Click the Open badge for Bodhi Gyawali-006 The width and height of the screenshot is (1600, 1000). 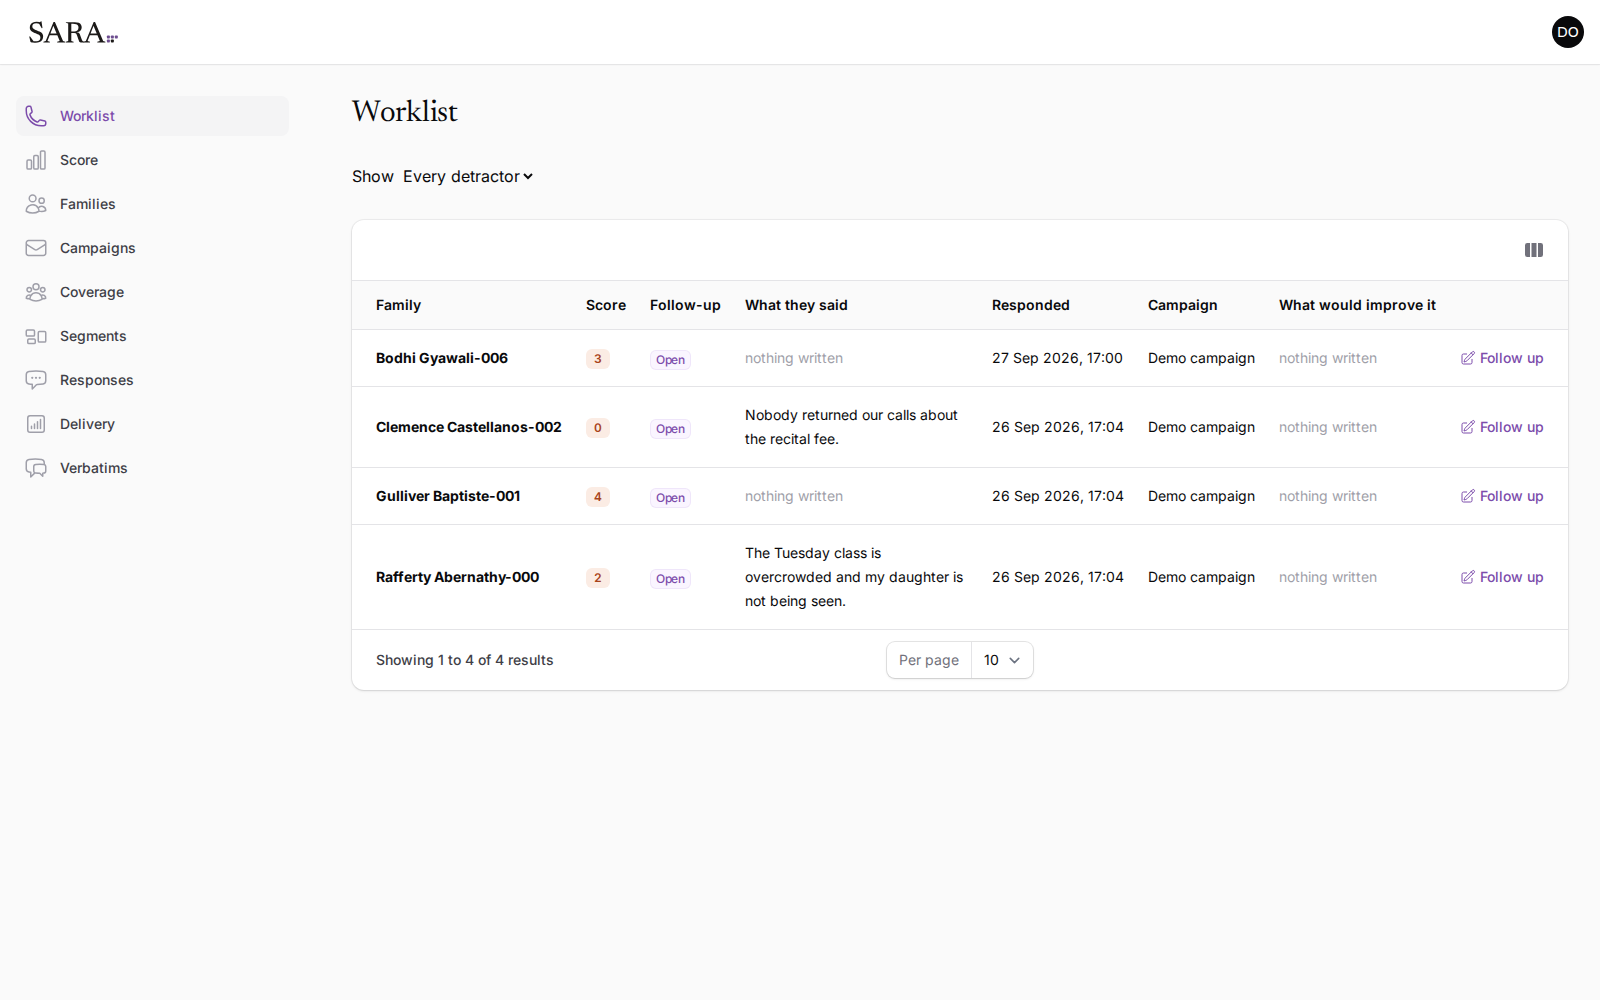coord(670,360)
